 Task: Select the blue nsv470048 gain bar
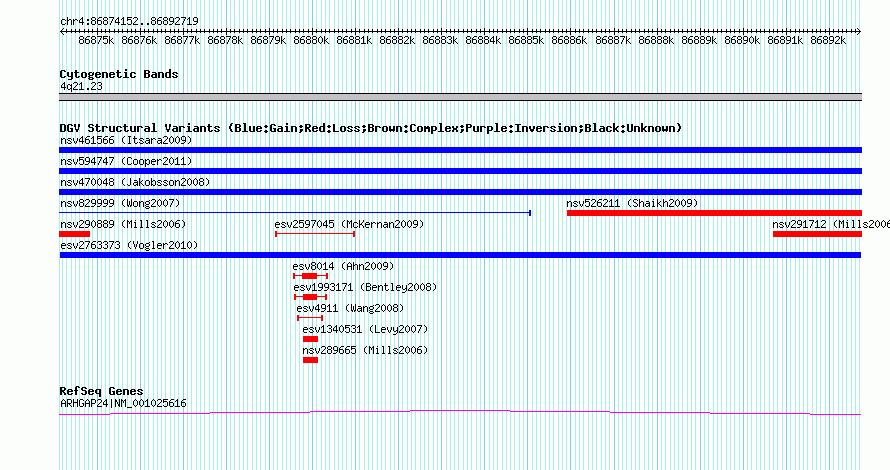click(460, 192)
